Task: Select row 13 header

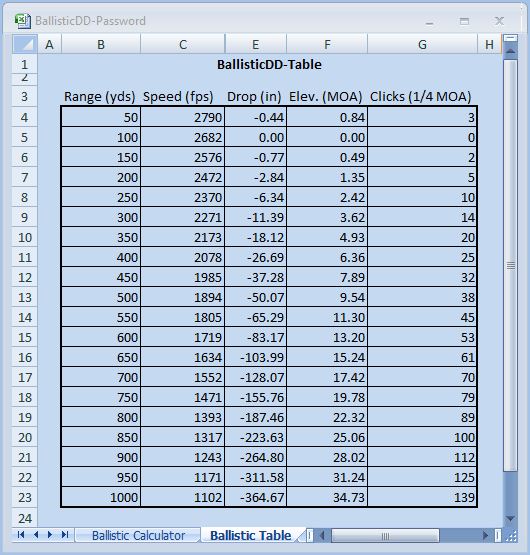Action: click(25, 297)
